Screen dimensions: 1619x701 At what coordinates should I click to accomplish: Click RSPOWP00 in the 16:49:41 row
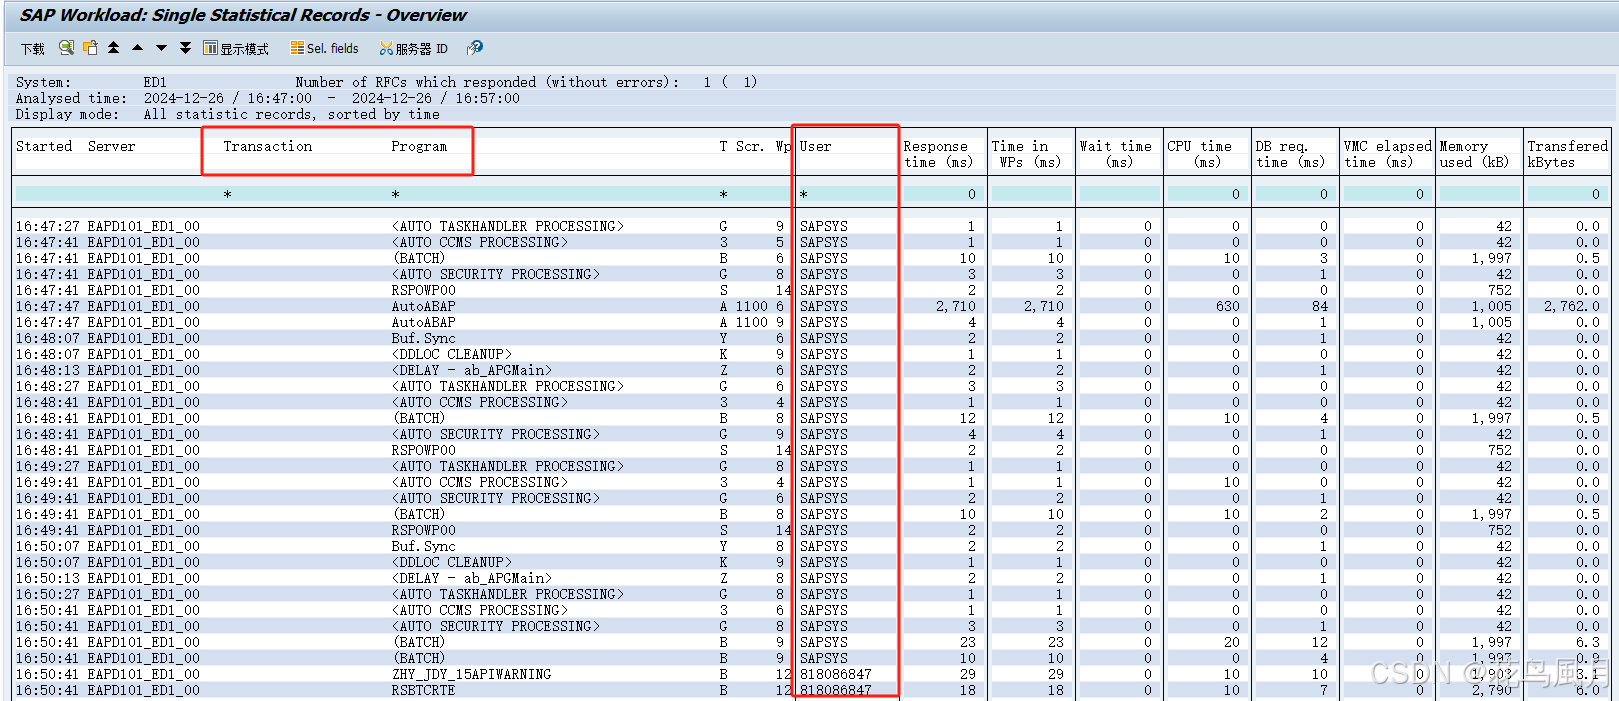tap(423, 530)
